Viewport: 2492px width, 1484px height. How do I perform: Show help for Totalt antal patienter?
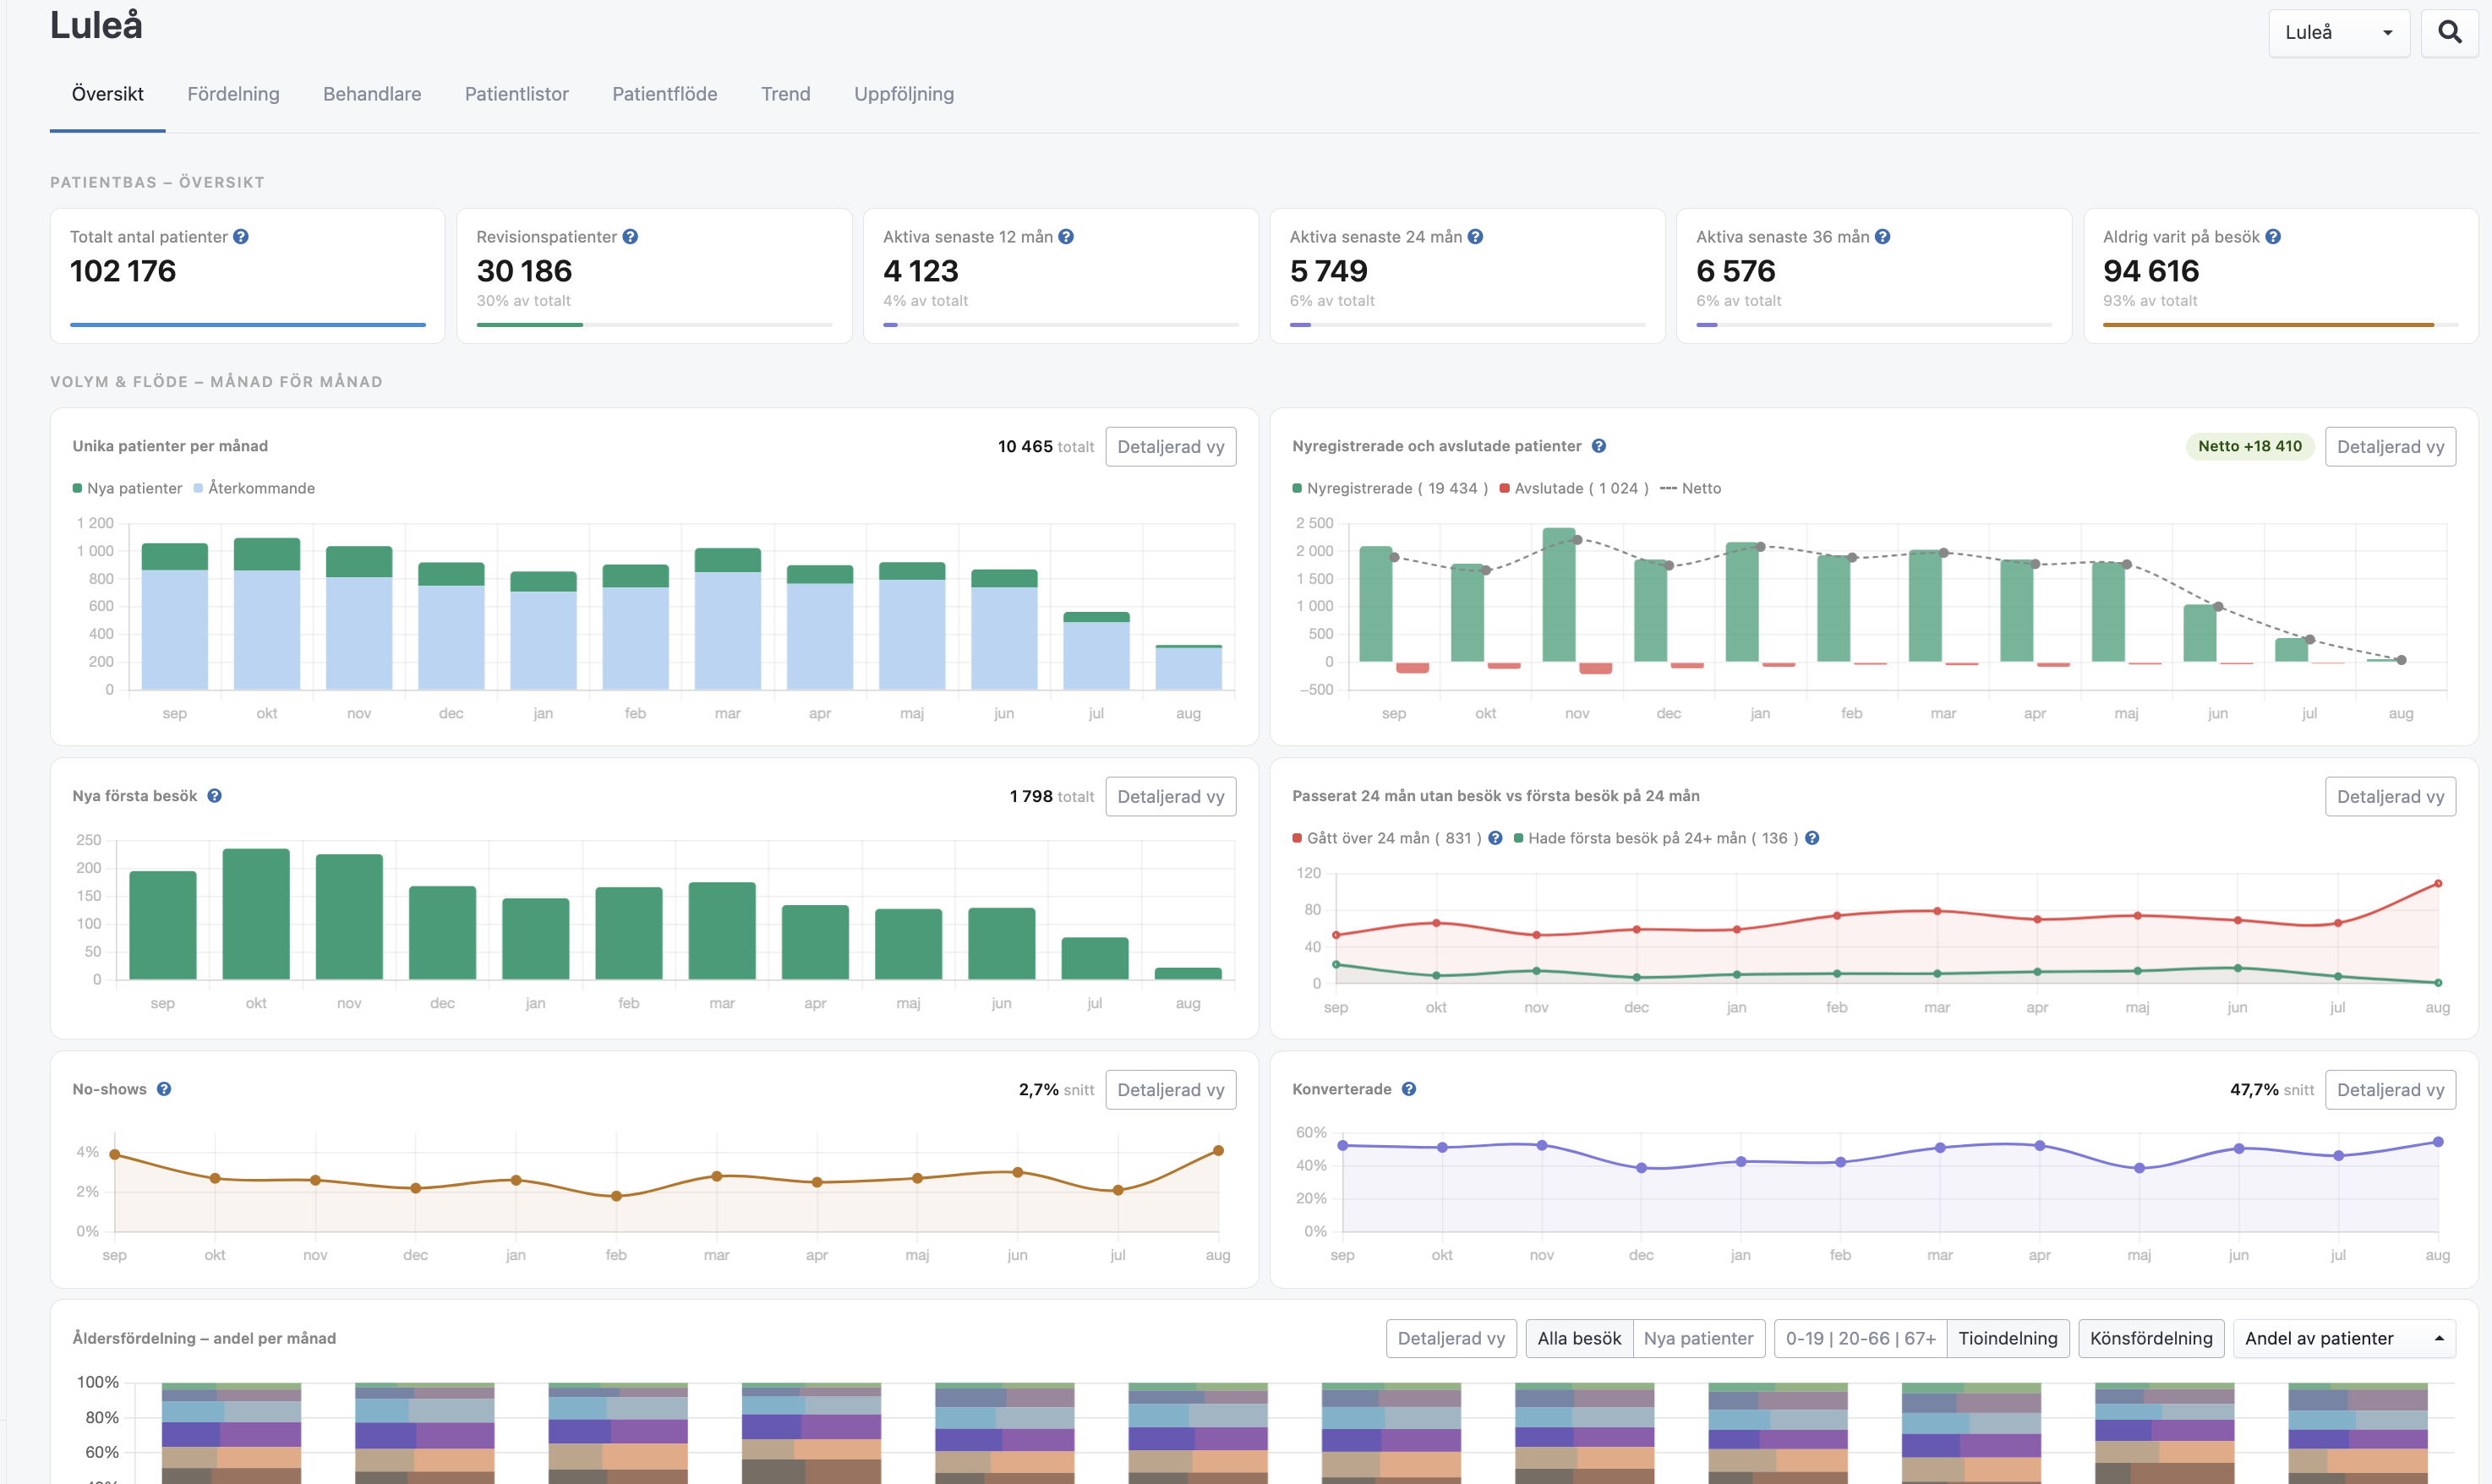click(241, 237)
